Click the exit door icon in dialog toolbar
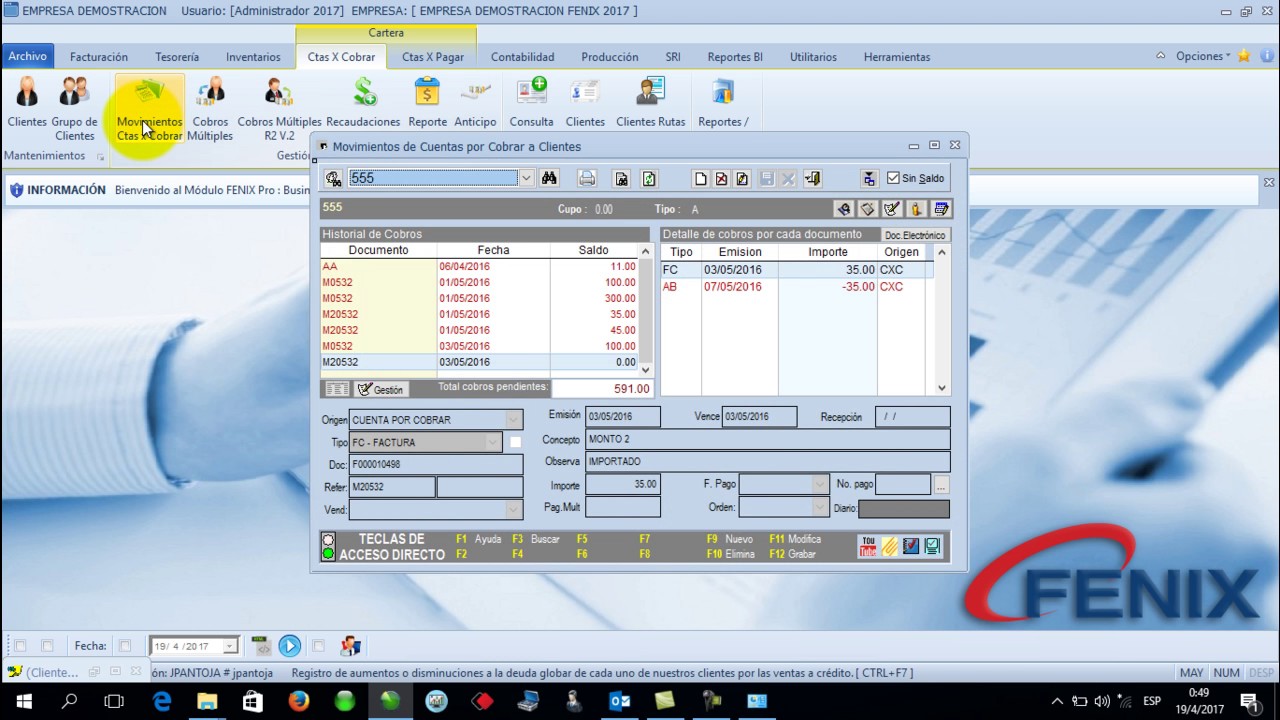The image size is (1280, 720). tap(812, 179)
